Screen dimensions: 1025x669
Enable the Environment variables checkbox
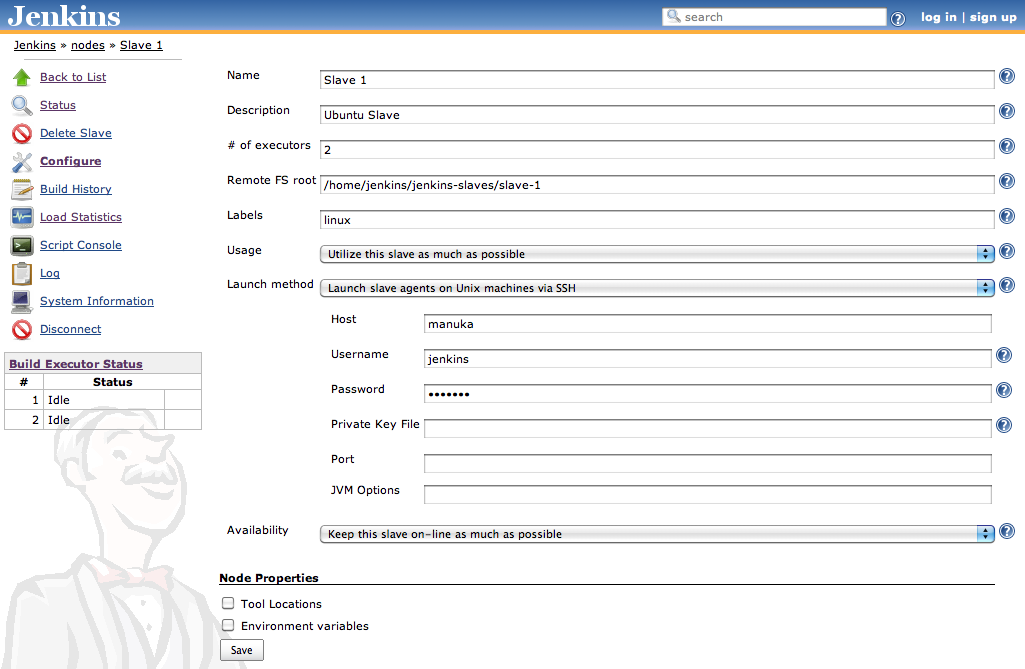pos(227,625)
